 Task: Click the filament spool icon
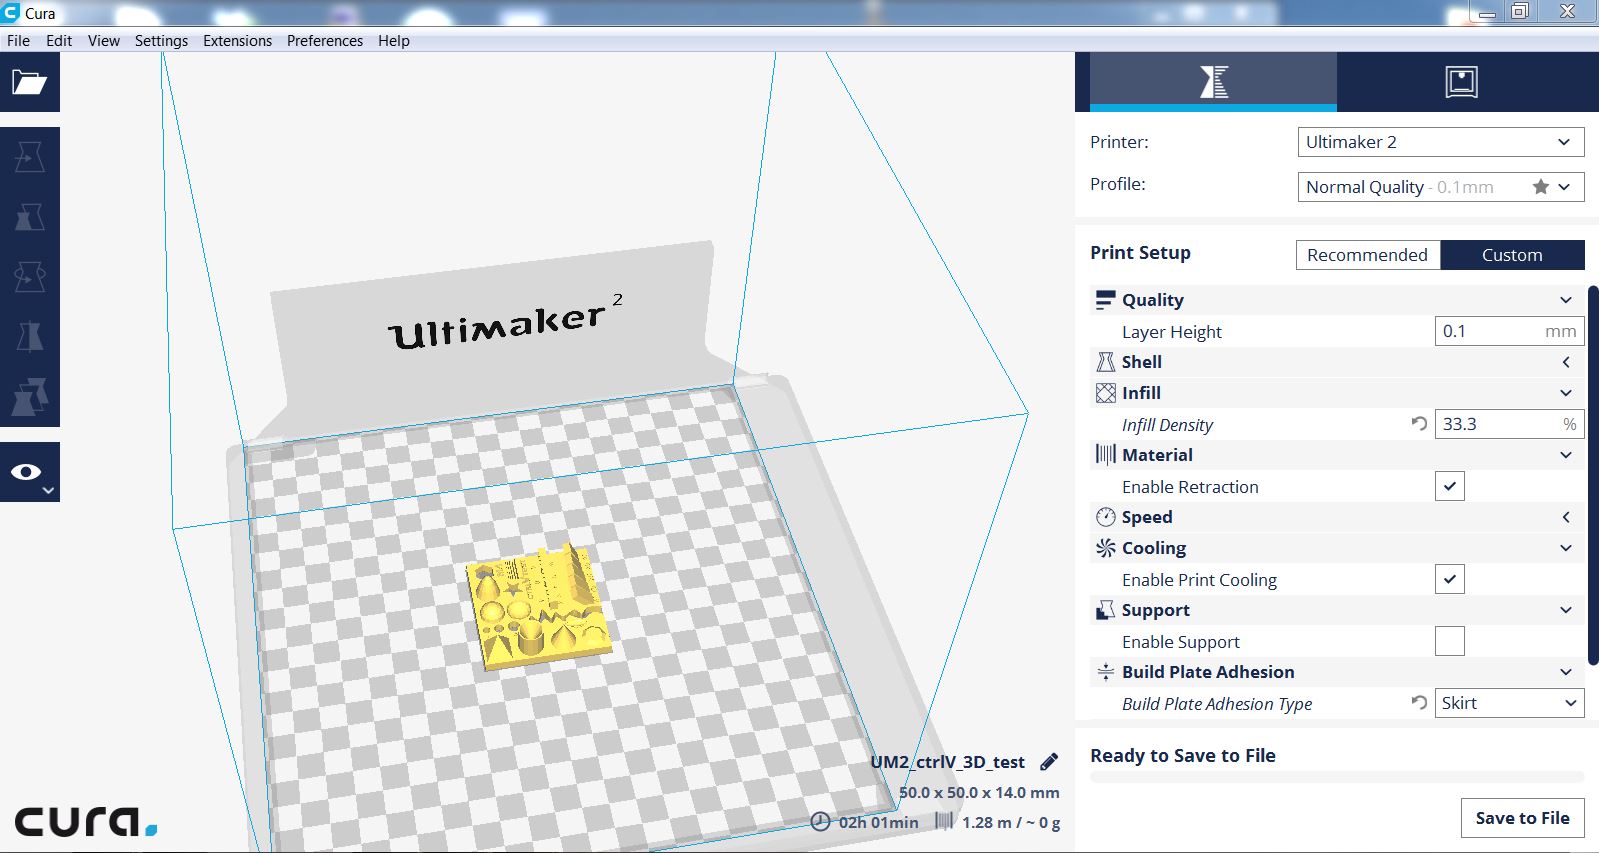point(944,821)
